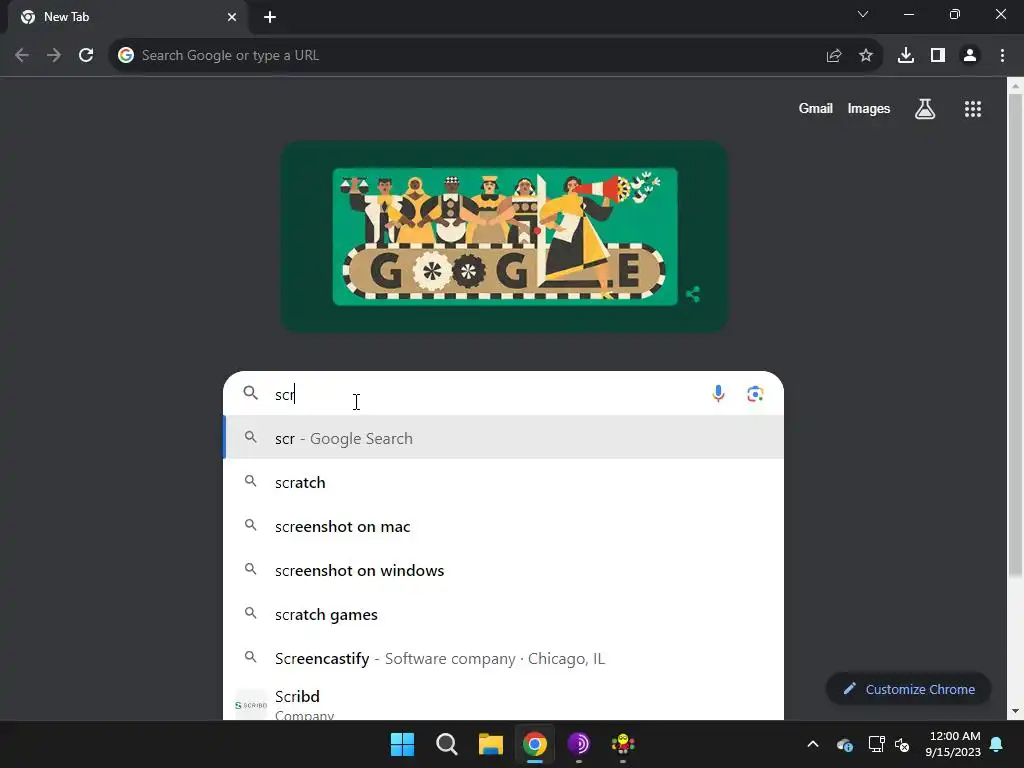Screen dimensions: 1024x768
Task: Choose 'screenshot on mac' suggestion
Action: point(504,526)
